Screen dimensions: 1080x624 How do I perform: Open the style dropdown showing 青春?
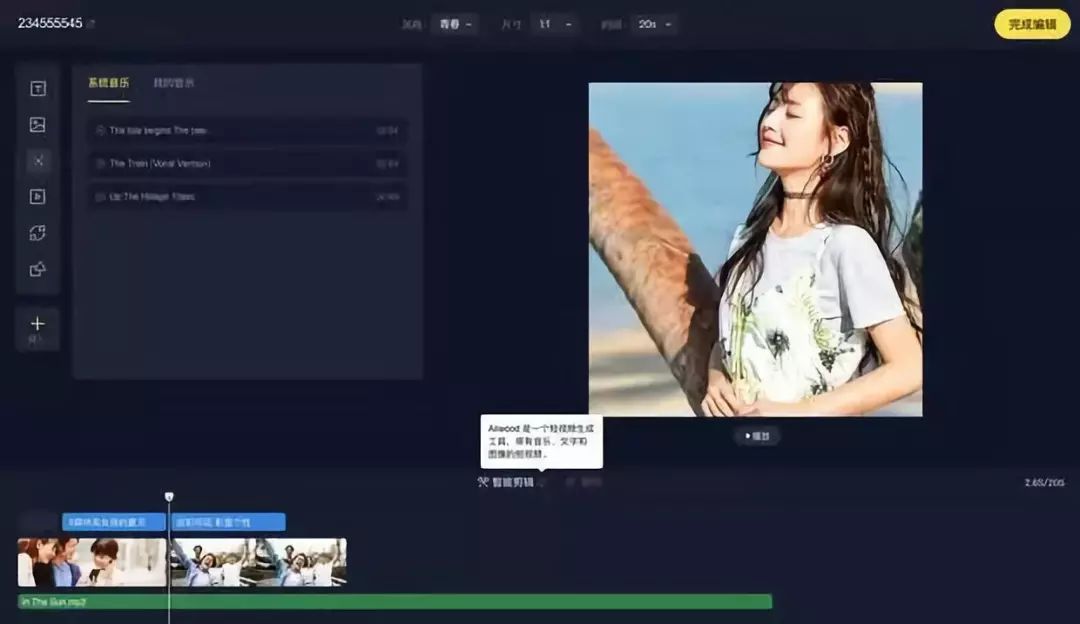(x=455, y=24)
